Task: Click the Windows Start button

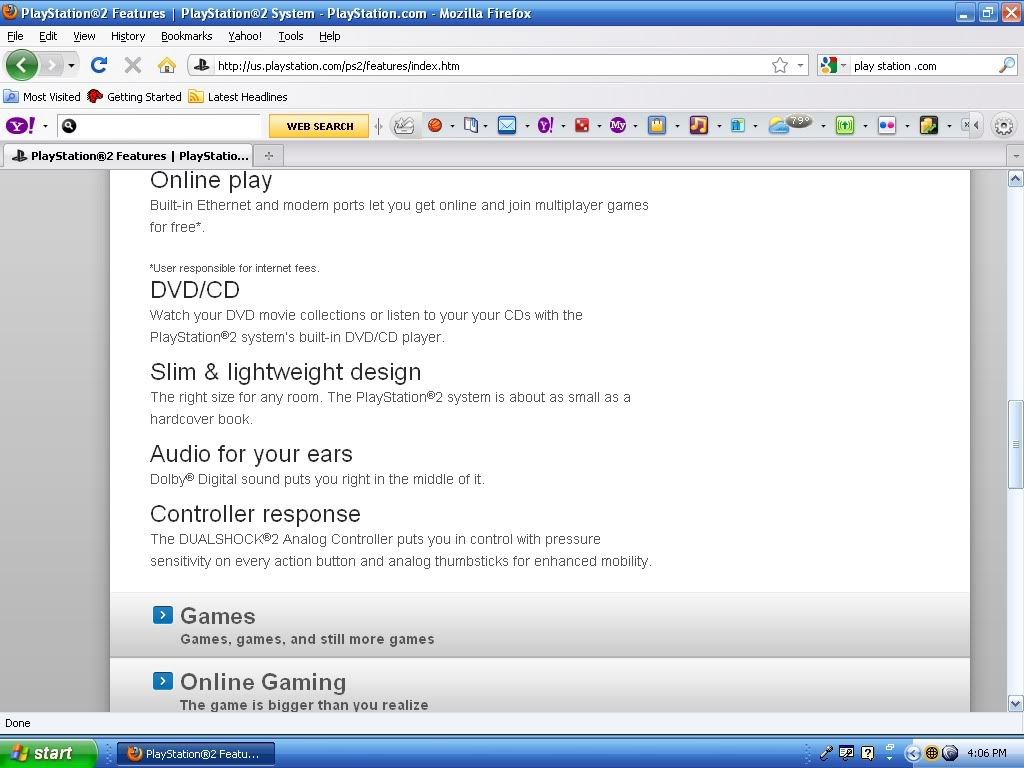Action: click(x=48, y=753)
